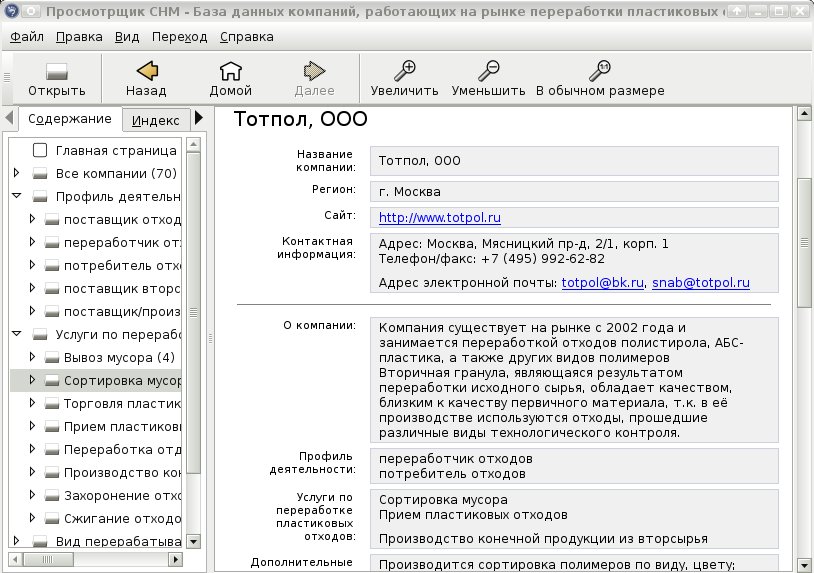This screenshot has height=573, width=814.
Task: Go back with the Назад arrow
Action: pos(147,71)
